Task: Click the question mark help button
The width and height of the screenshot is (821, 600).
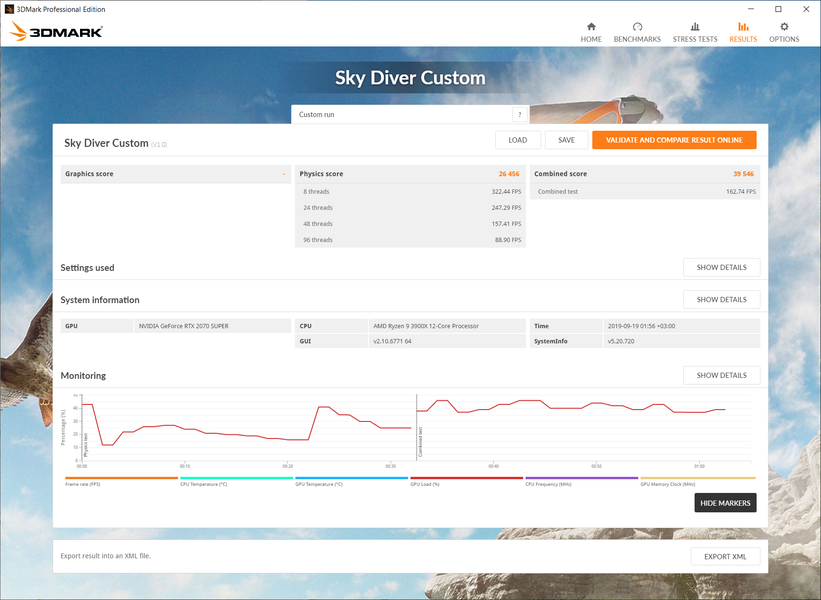Action: point(519,114)
